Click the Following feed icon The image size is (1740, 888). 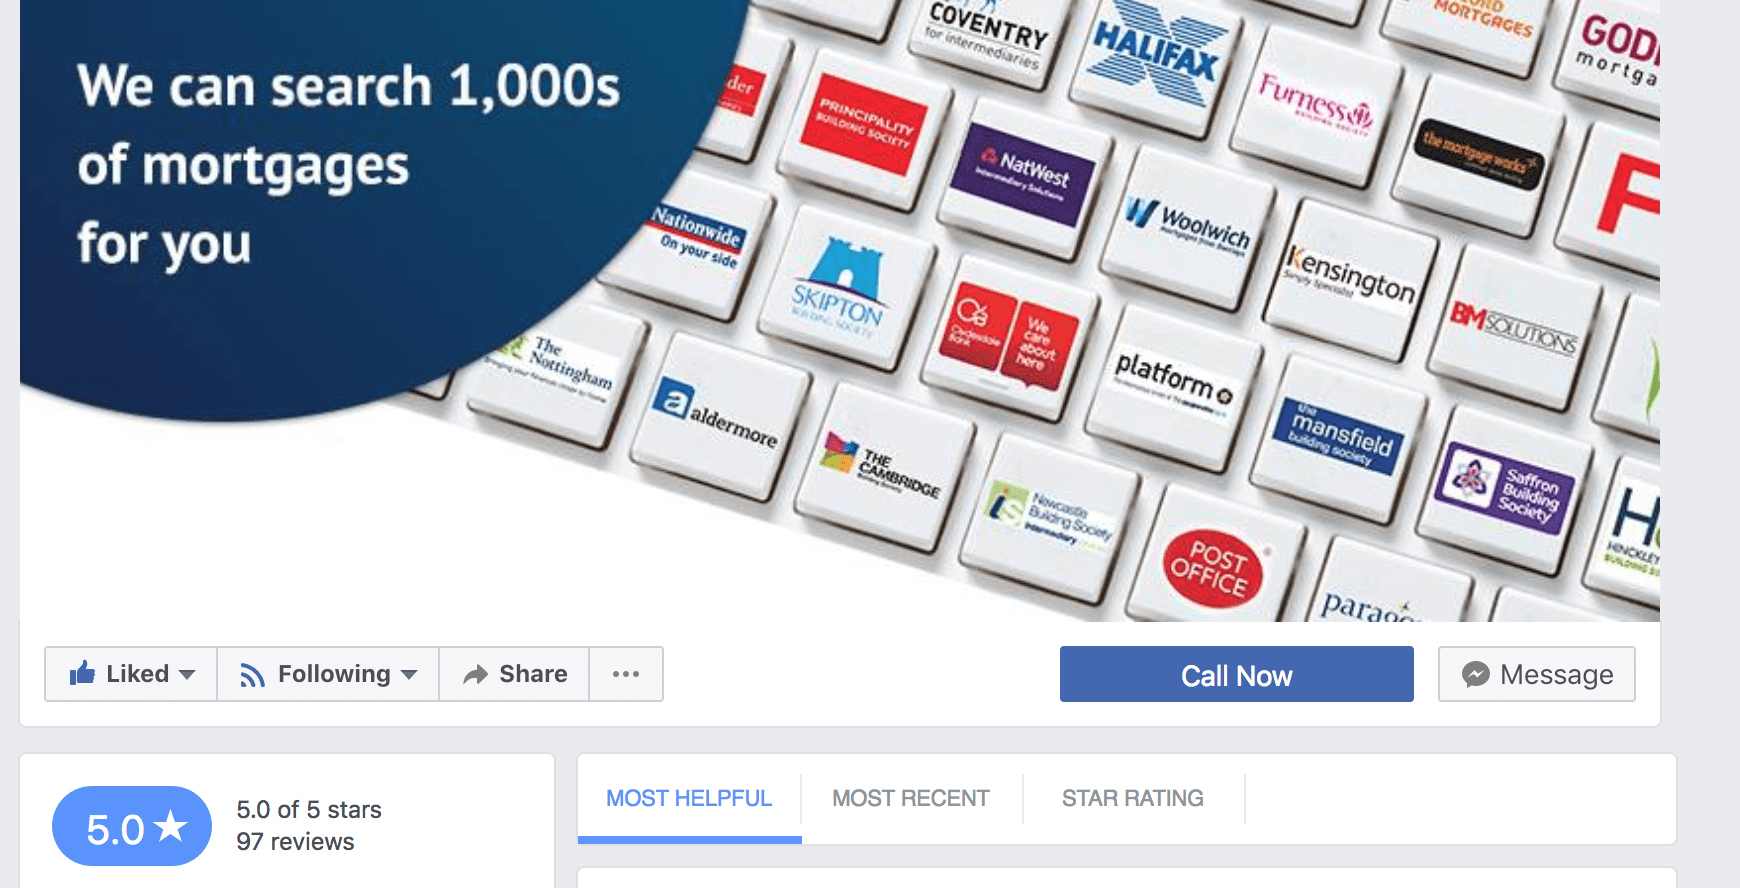[252, 676]
